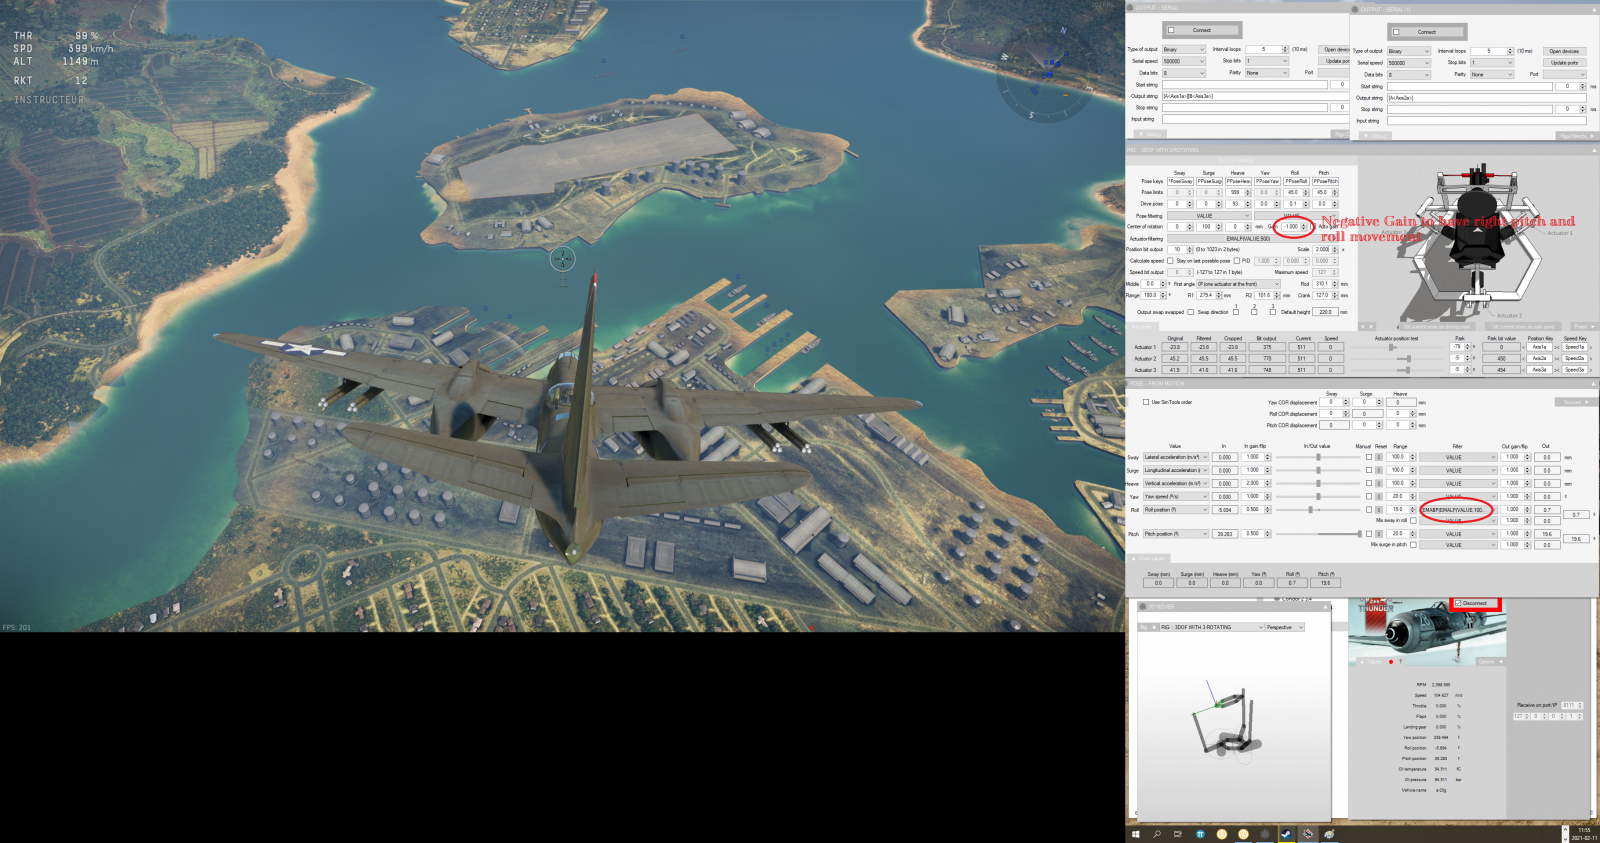Image resolution: width=1600 pixels, height=843 pixels.
Task: Open Parity dropdown in Serial (1)
Action: 1491,74
